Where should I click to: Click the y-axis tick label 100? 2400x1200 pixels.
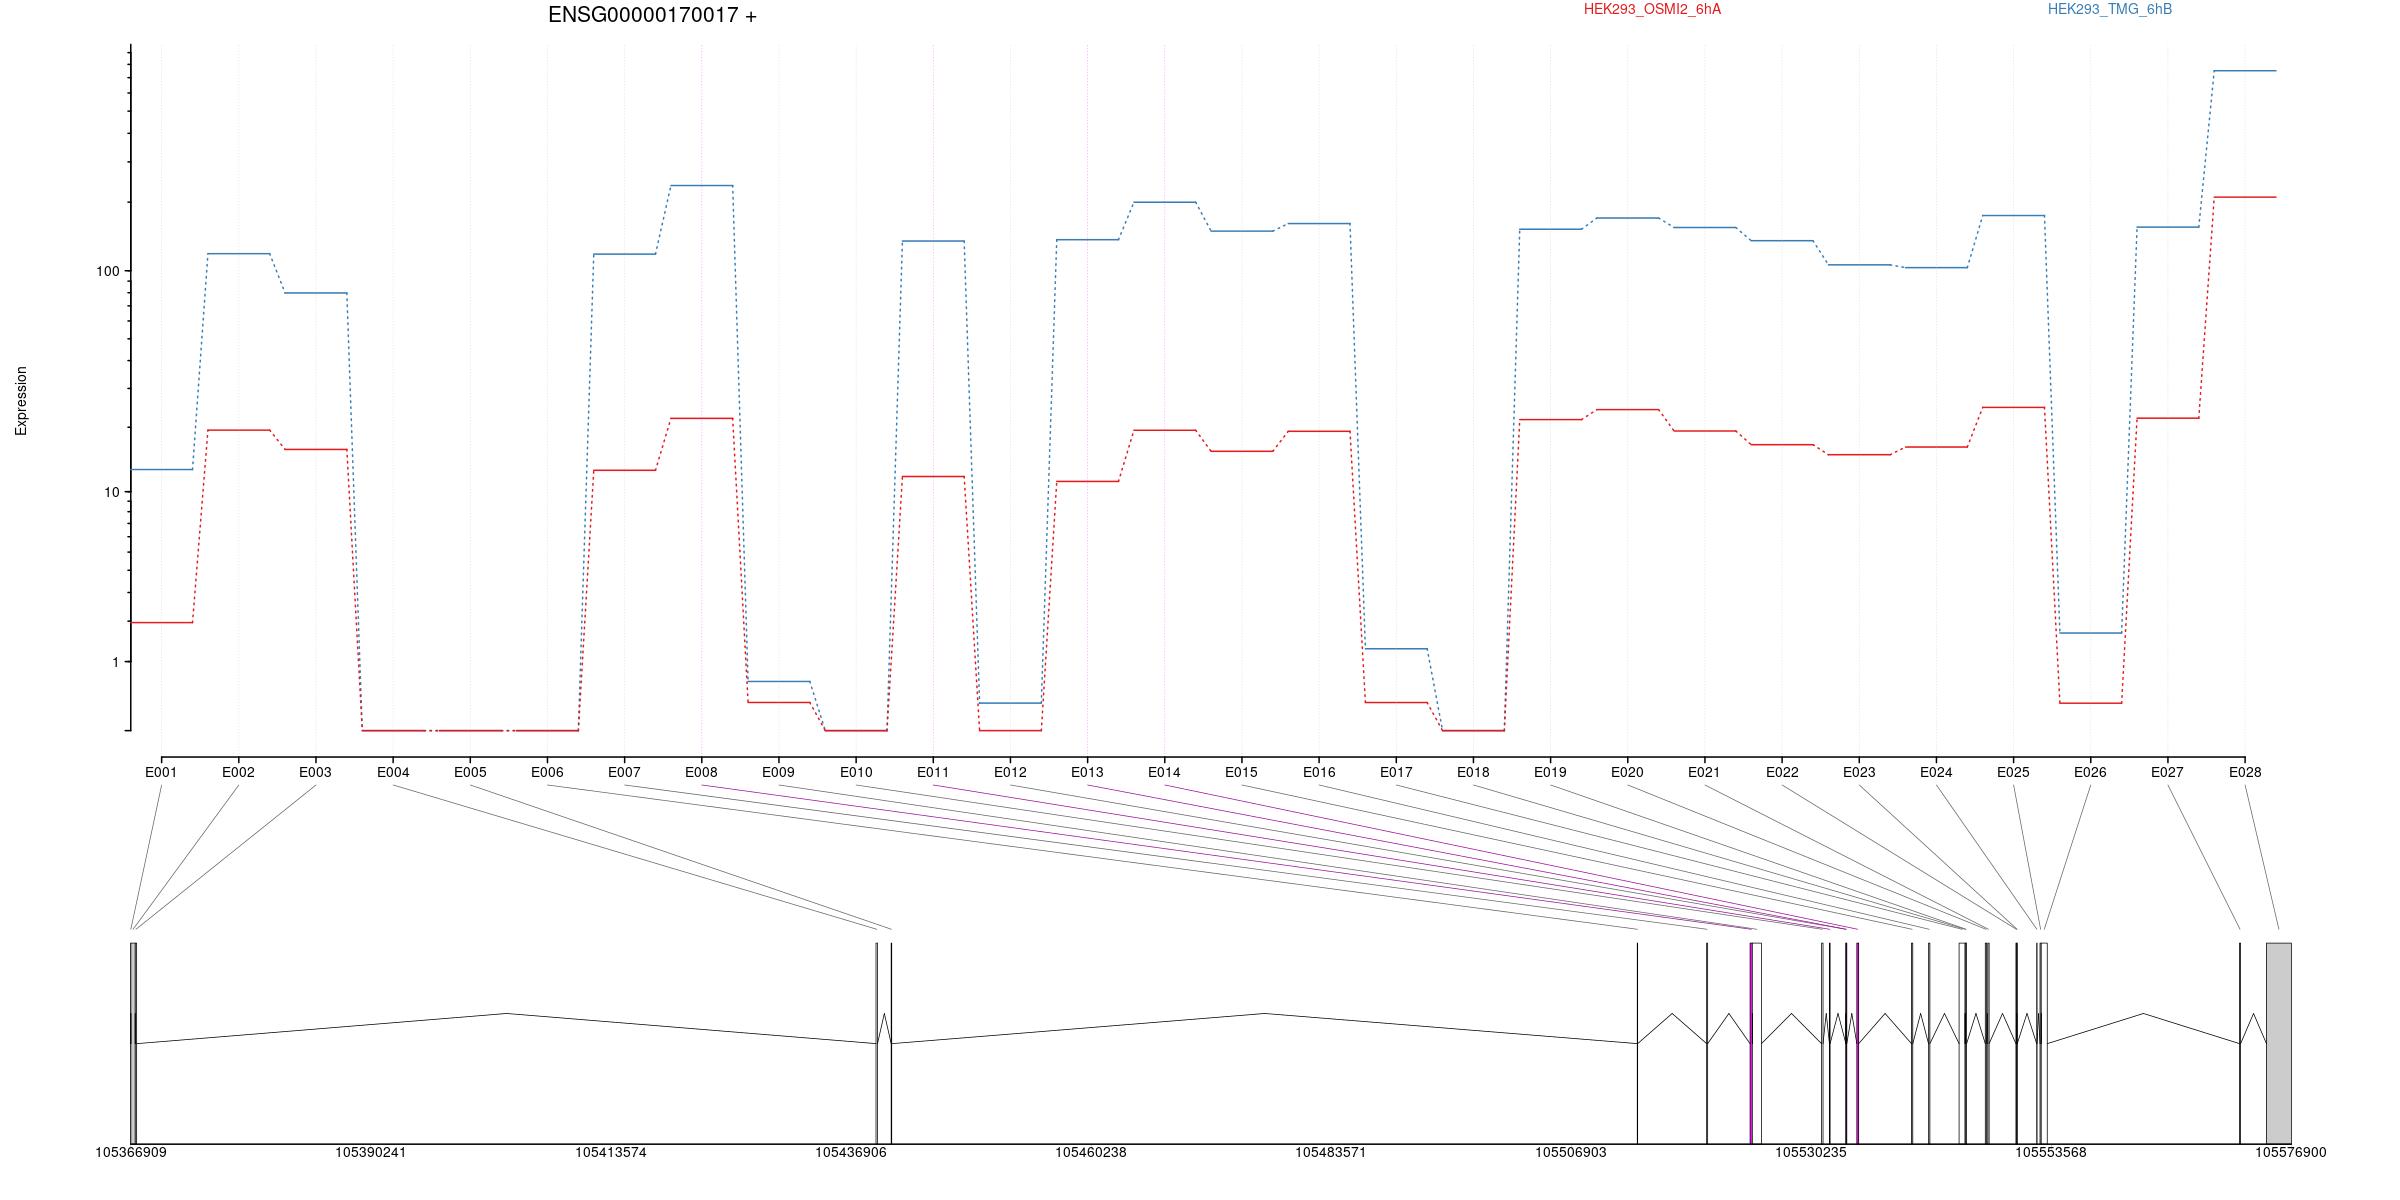pos(107,271)
